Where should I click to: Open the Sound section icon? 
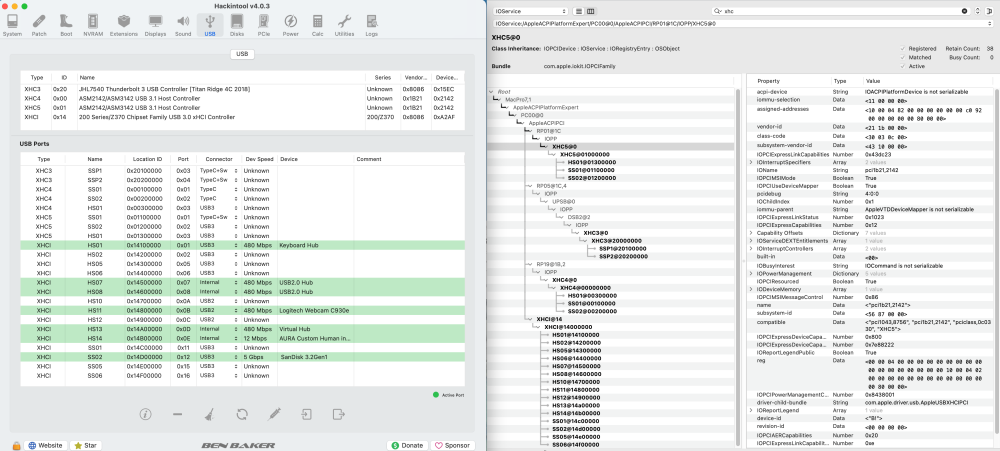pyautogui.click(x=183, y=26)
